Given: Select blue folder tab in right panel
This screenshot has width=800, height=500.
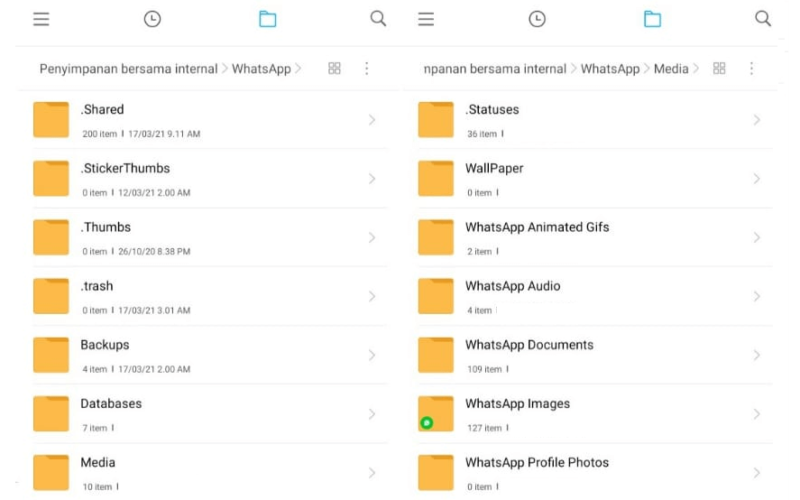Looking at the screenshot, I should (652, 19).
